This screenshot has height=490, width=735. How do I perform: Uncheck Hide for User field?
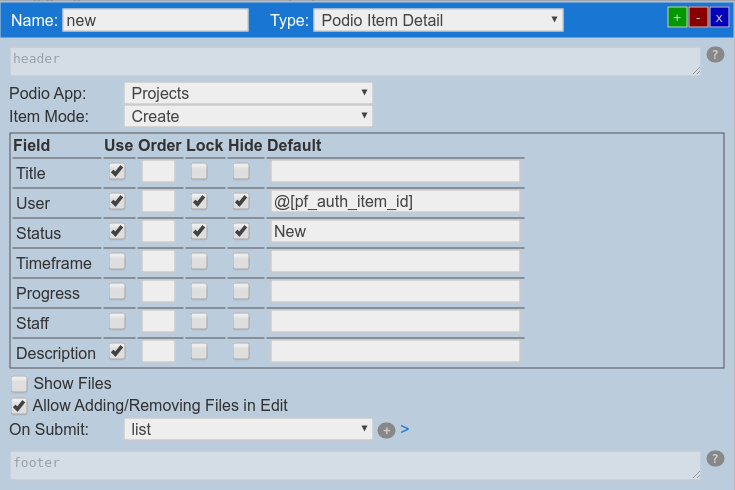(x=241, y=201)
